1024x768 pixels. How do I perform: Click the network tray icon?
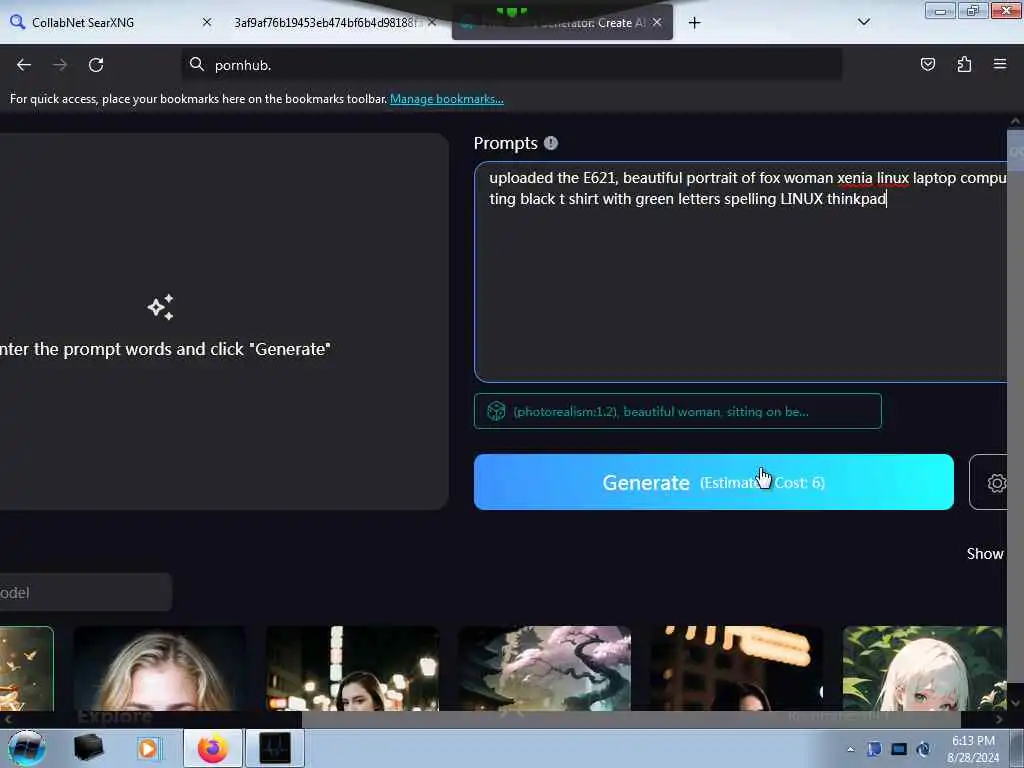899,749
